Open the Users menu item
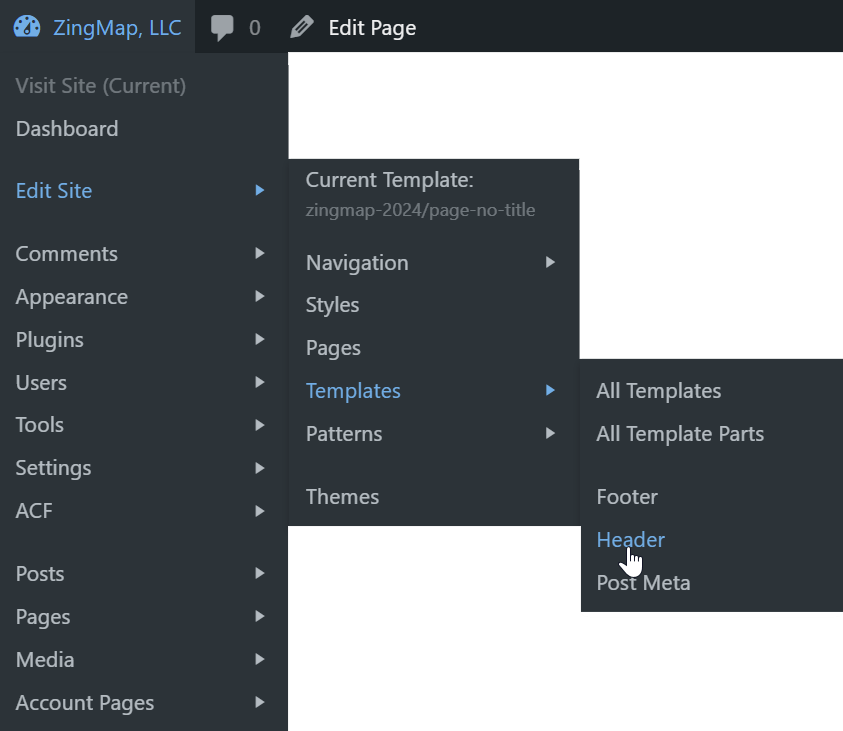The image size is (843, 731). 41,383
